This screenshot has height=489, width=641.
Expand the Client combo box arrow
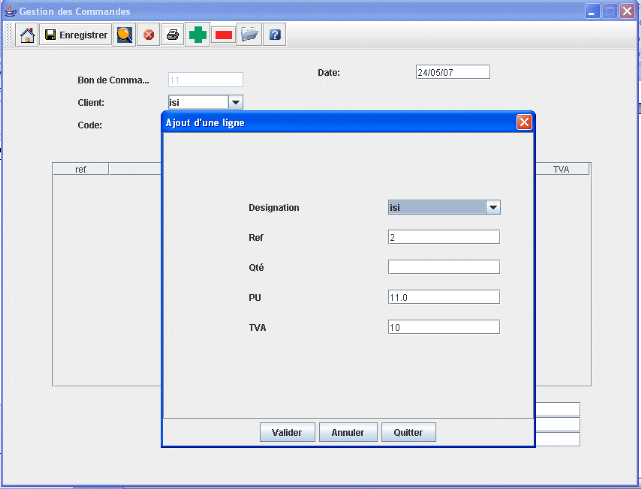235,102
